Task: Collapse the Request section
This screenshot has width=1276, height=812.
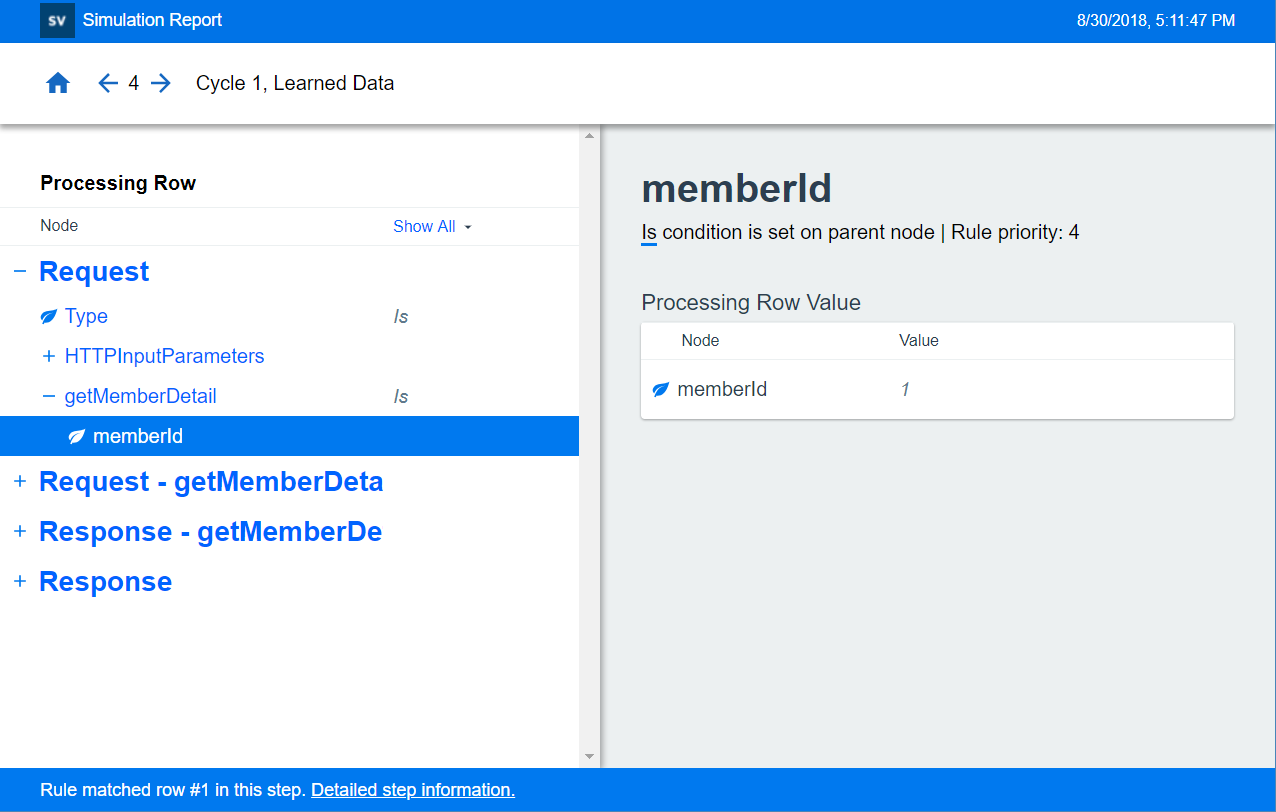Action: coord(20,272)
